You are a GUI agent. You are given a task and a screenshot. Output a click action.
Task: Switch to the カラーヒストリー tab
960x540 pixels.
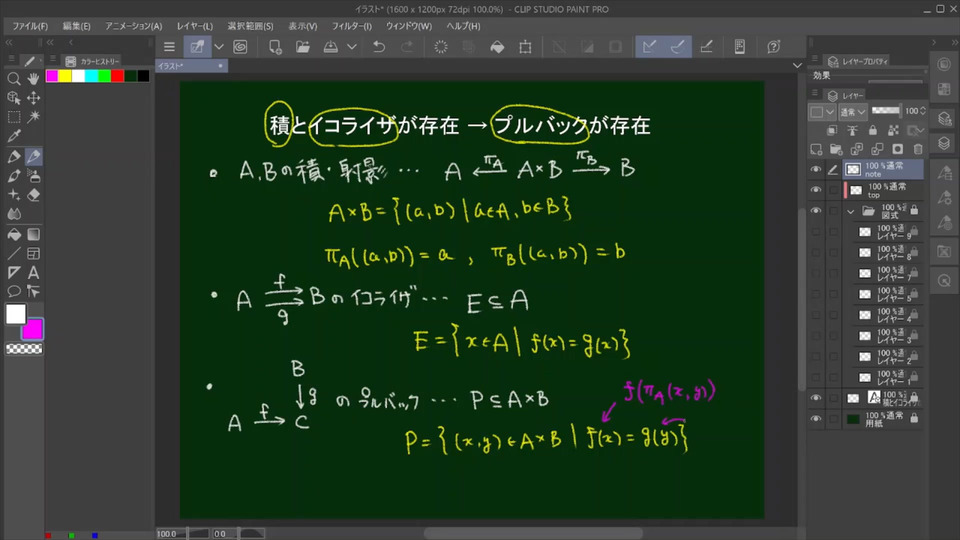coord(92,61)
